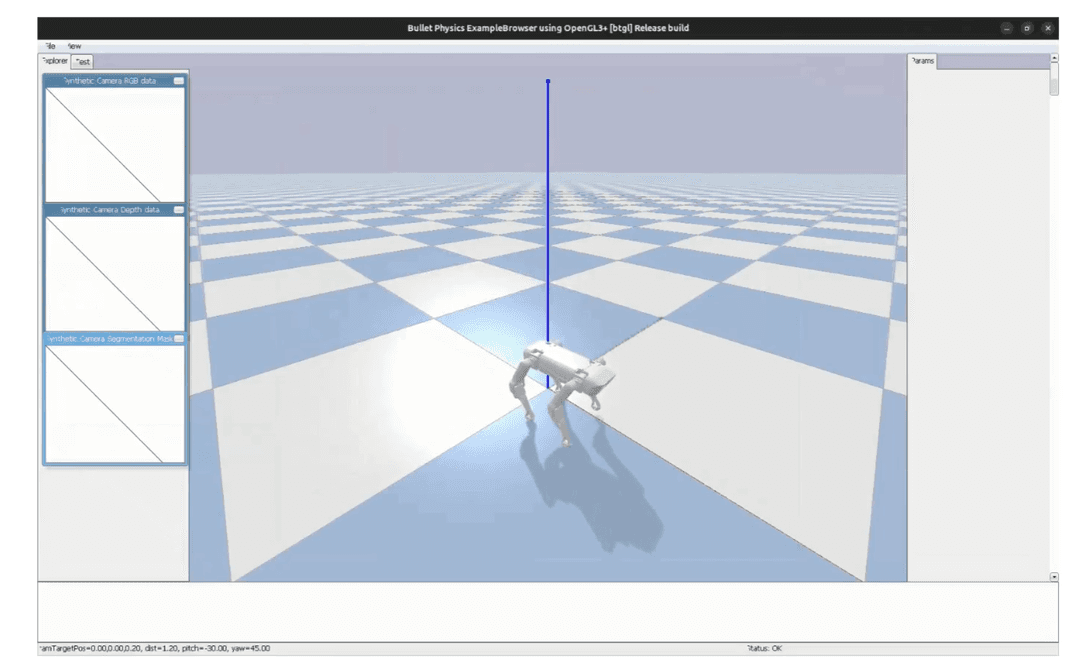Click the Synthetic Camera Segmentation Mask title bar
Screen dimensions: 1080x663
tap(108, 339)
